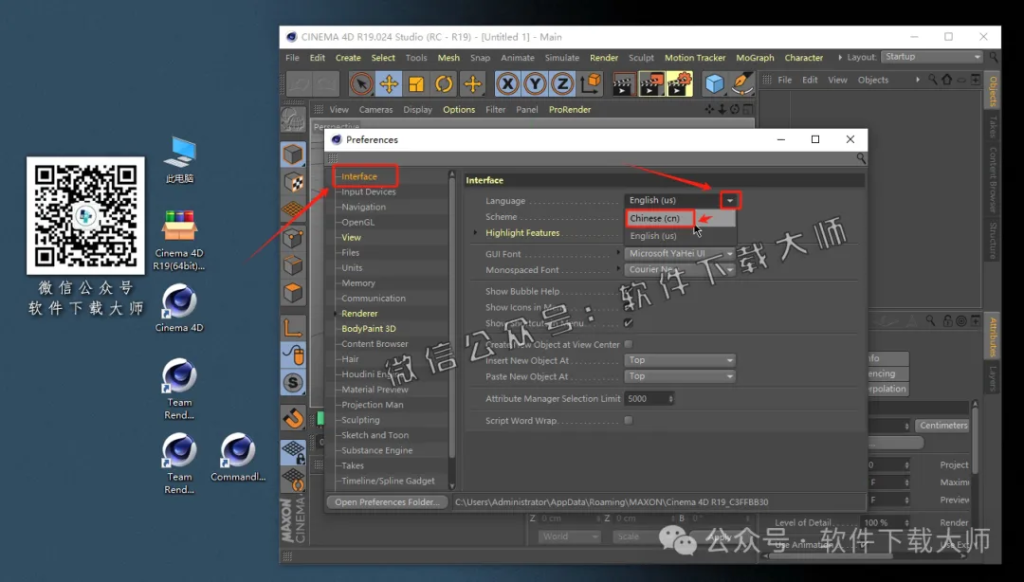The width and height of the screenshot is (1024, 582).
Task: Select the Move tool in the toolbar
Action: (x=388, y=85)
